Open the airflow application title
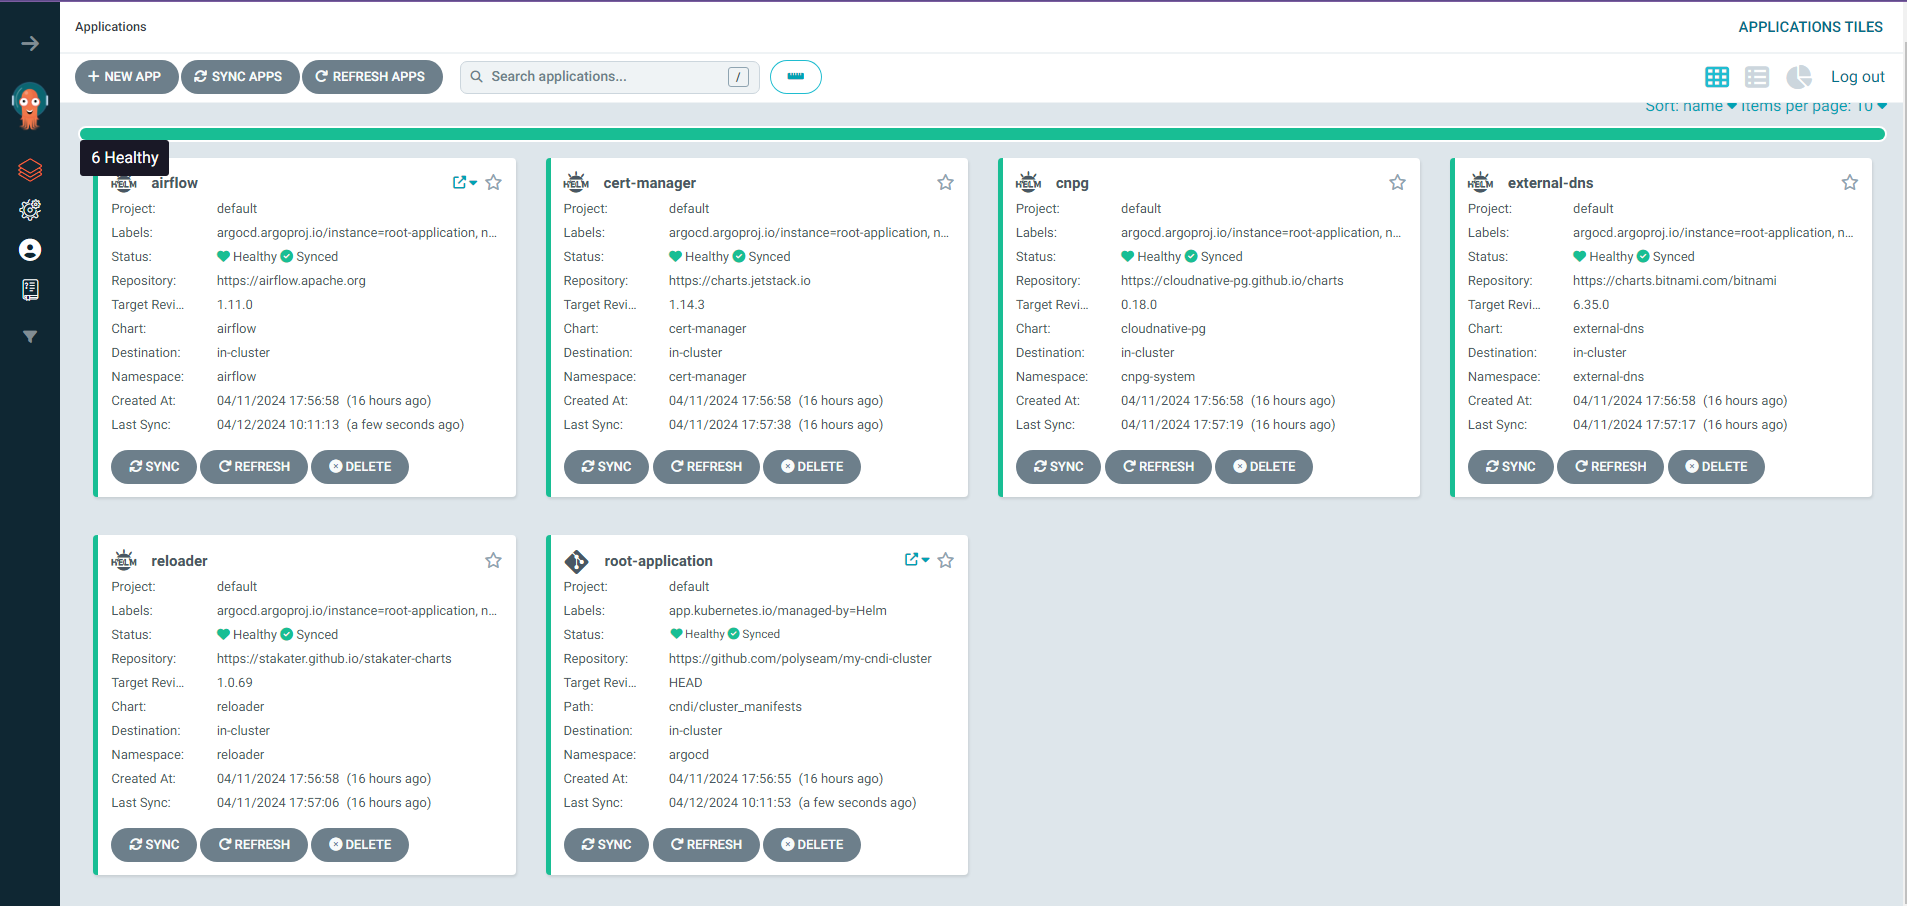Screen dimensions: 1907x906 [175, 183]
